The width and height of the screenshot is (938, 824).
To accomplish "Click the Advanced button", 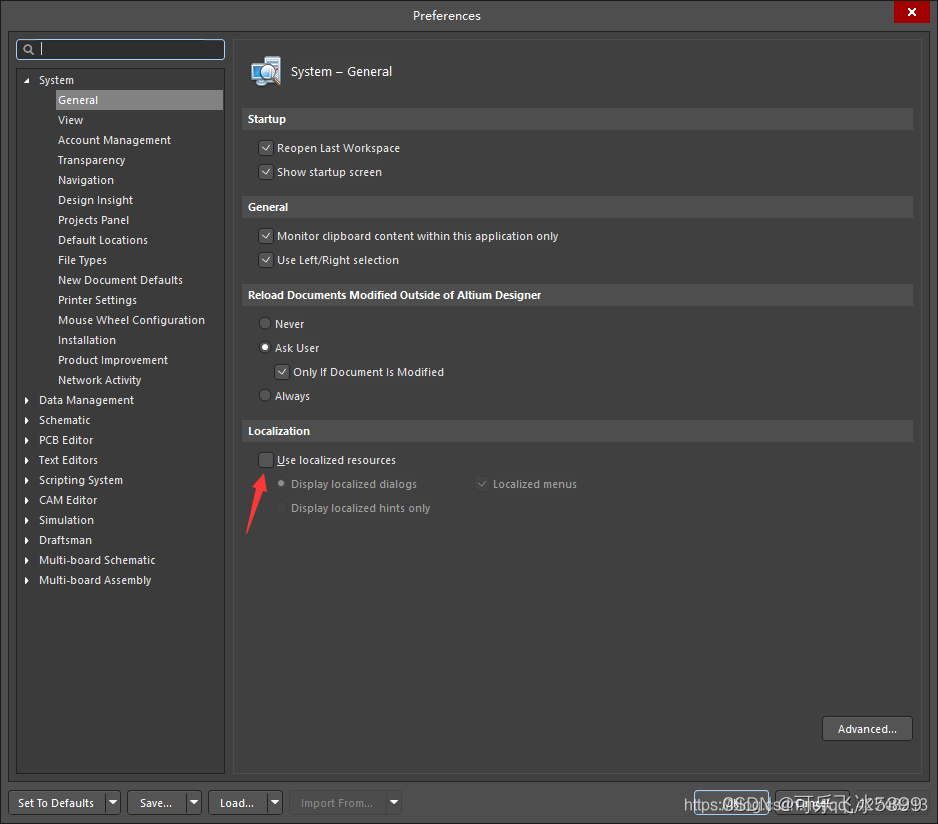I will (x=867, y=729).
